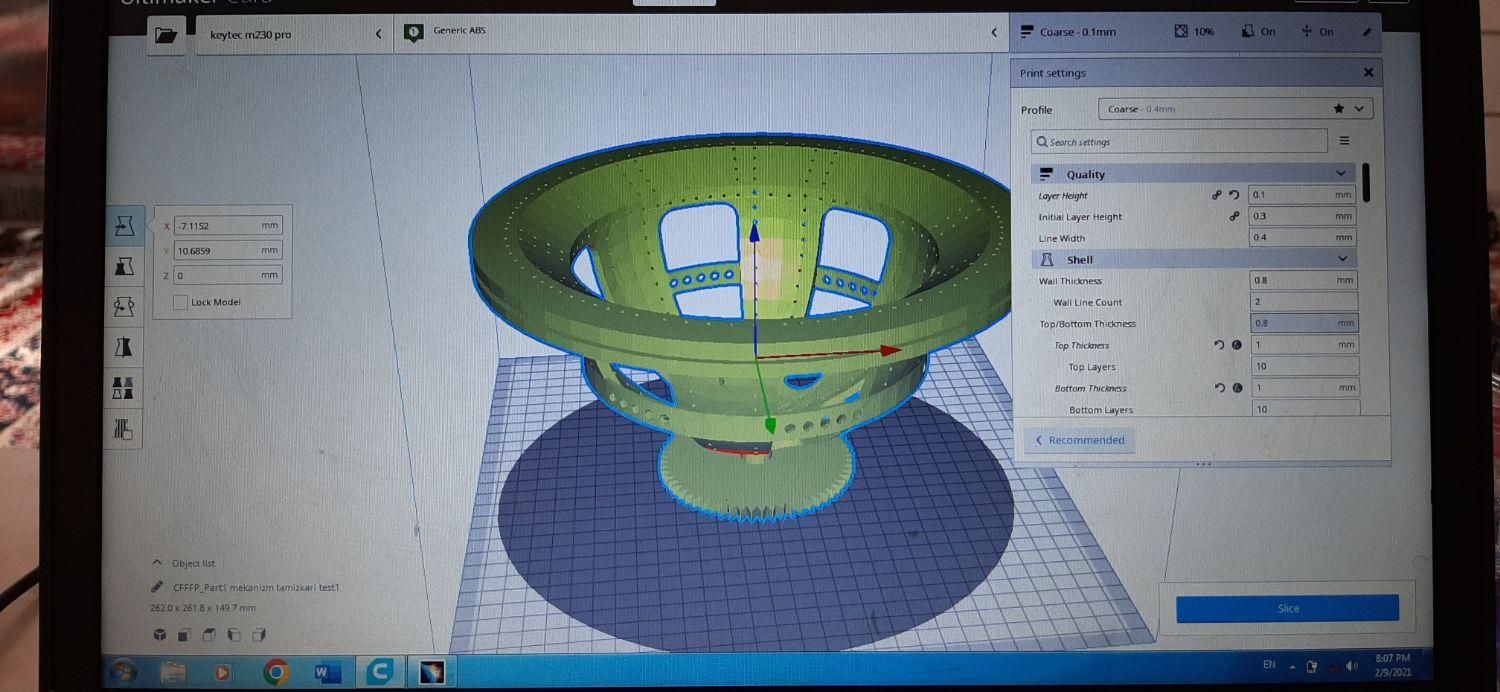1500x692 pixels.
Task: Open the keytec m230 pro printer selector
Action: coord(294,34)
